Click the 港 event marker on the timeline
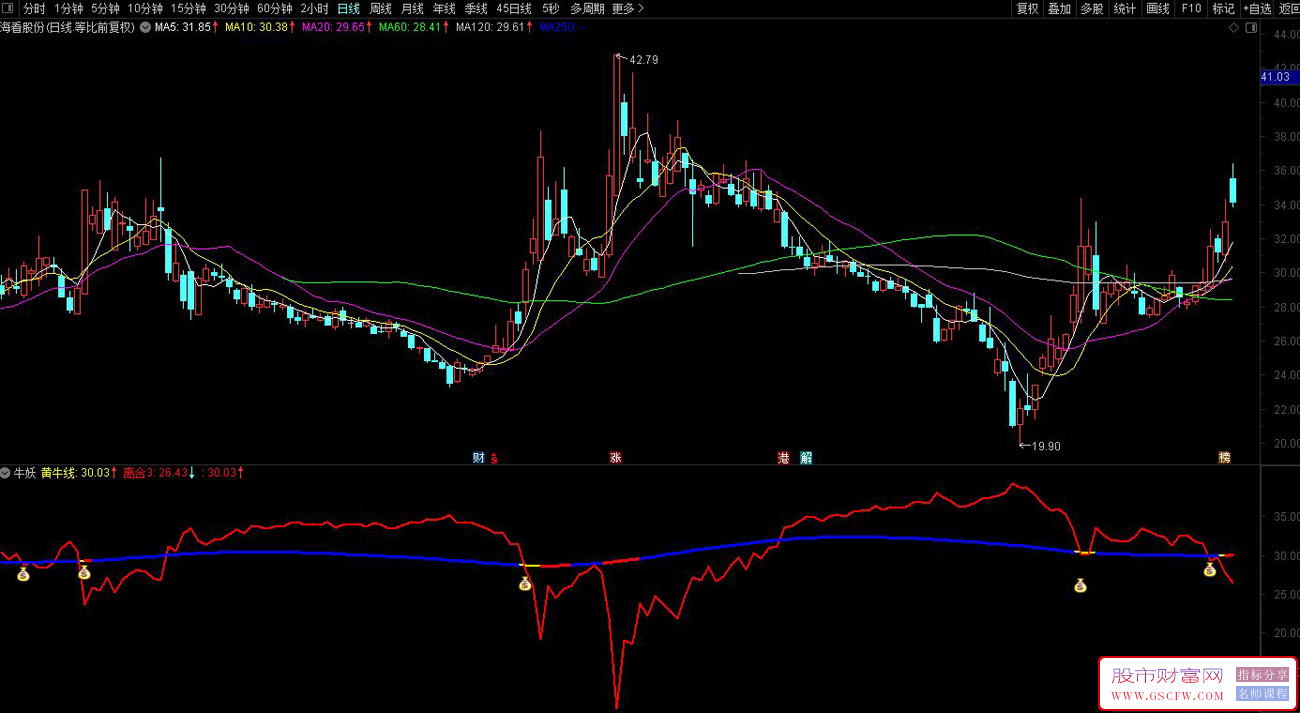This screenshot has height=713, width=1300. pos(784,458)
